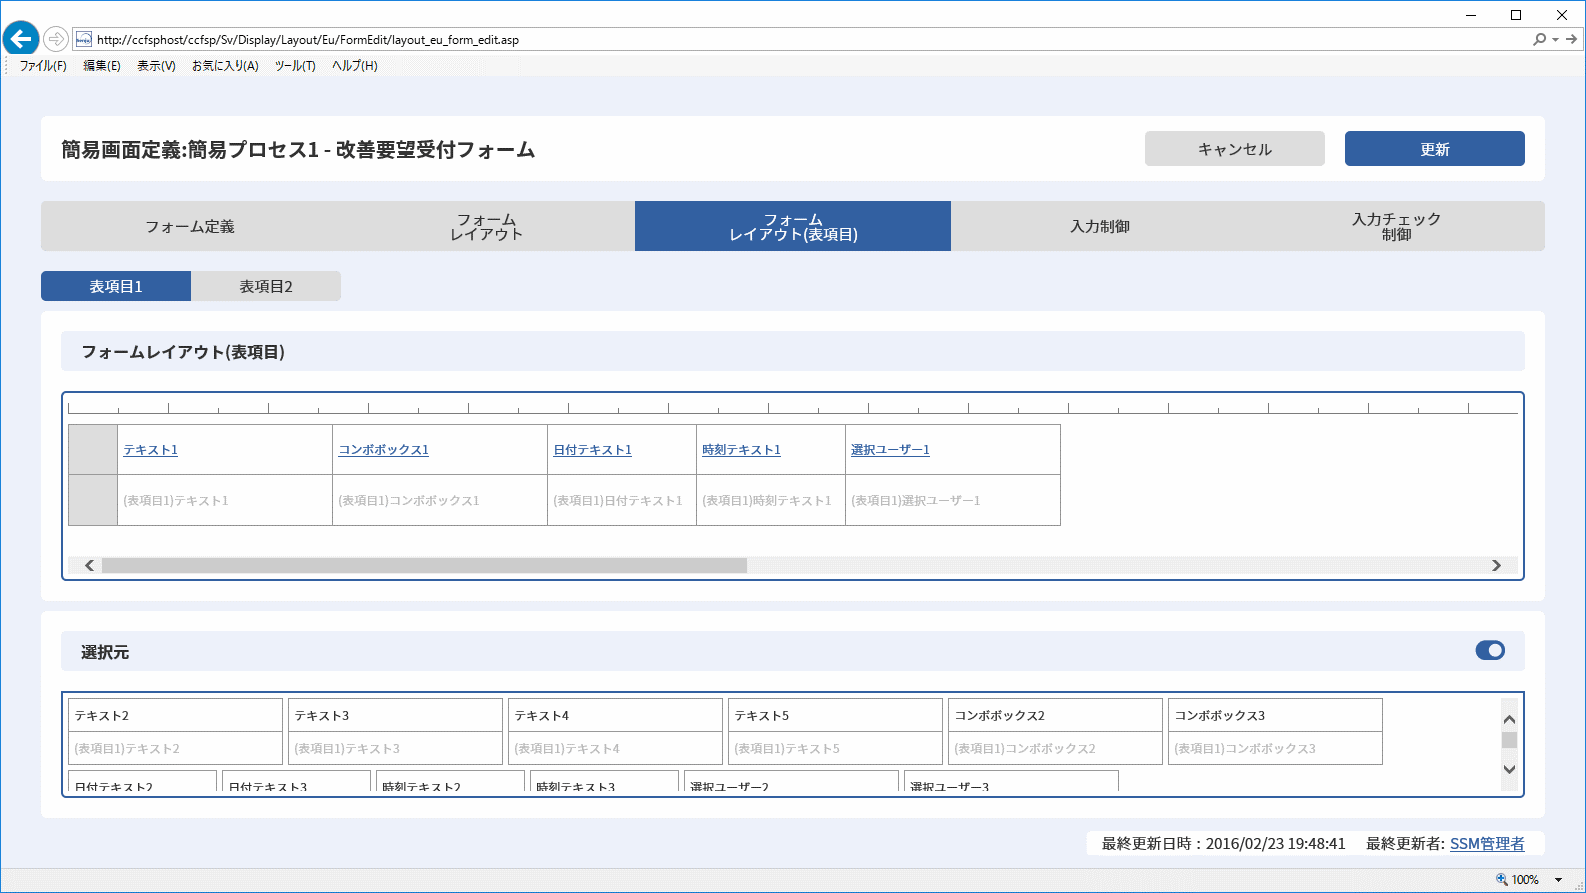Open the 選択ユーザー1 column link

[x=891, y=450]
